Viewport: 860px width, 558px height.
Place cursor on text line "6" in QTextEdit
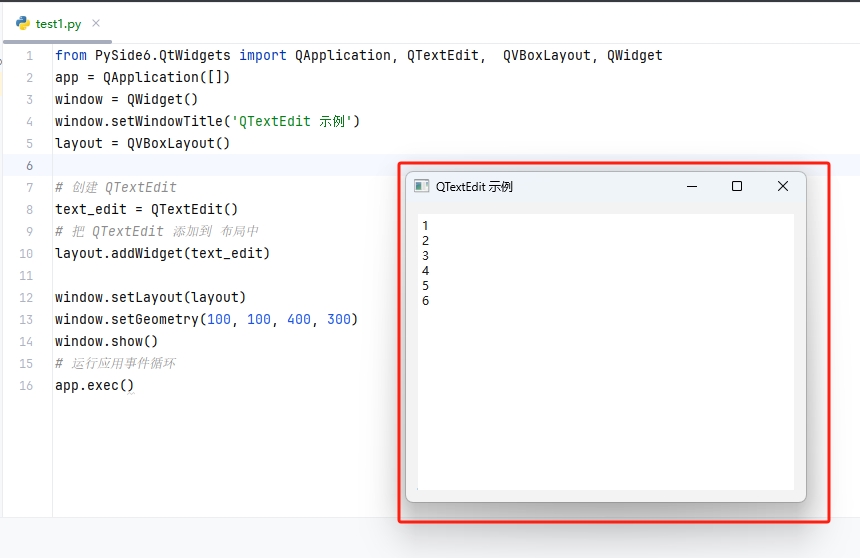click(426, 301)
